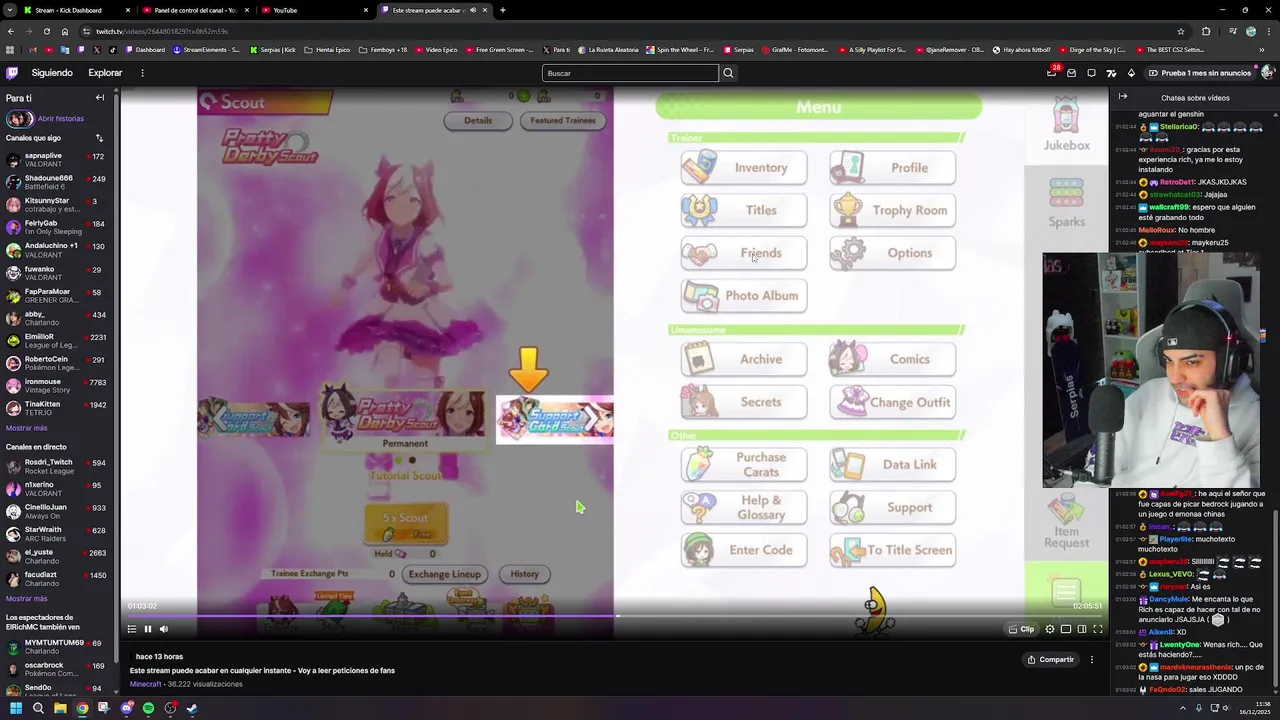
Task: Open the player settings gear
Action: [x=1050, y=629]
